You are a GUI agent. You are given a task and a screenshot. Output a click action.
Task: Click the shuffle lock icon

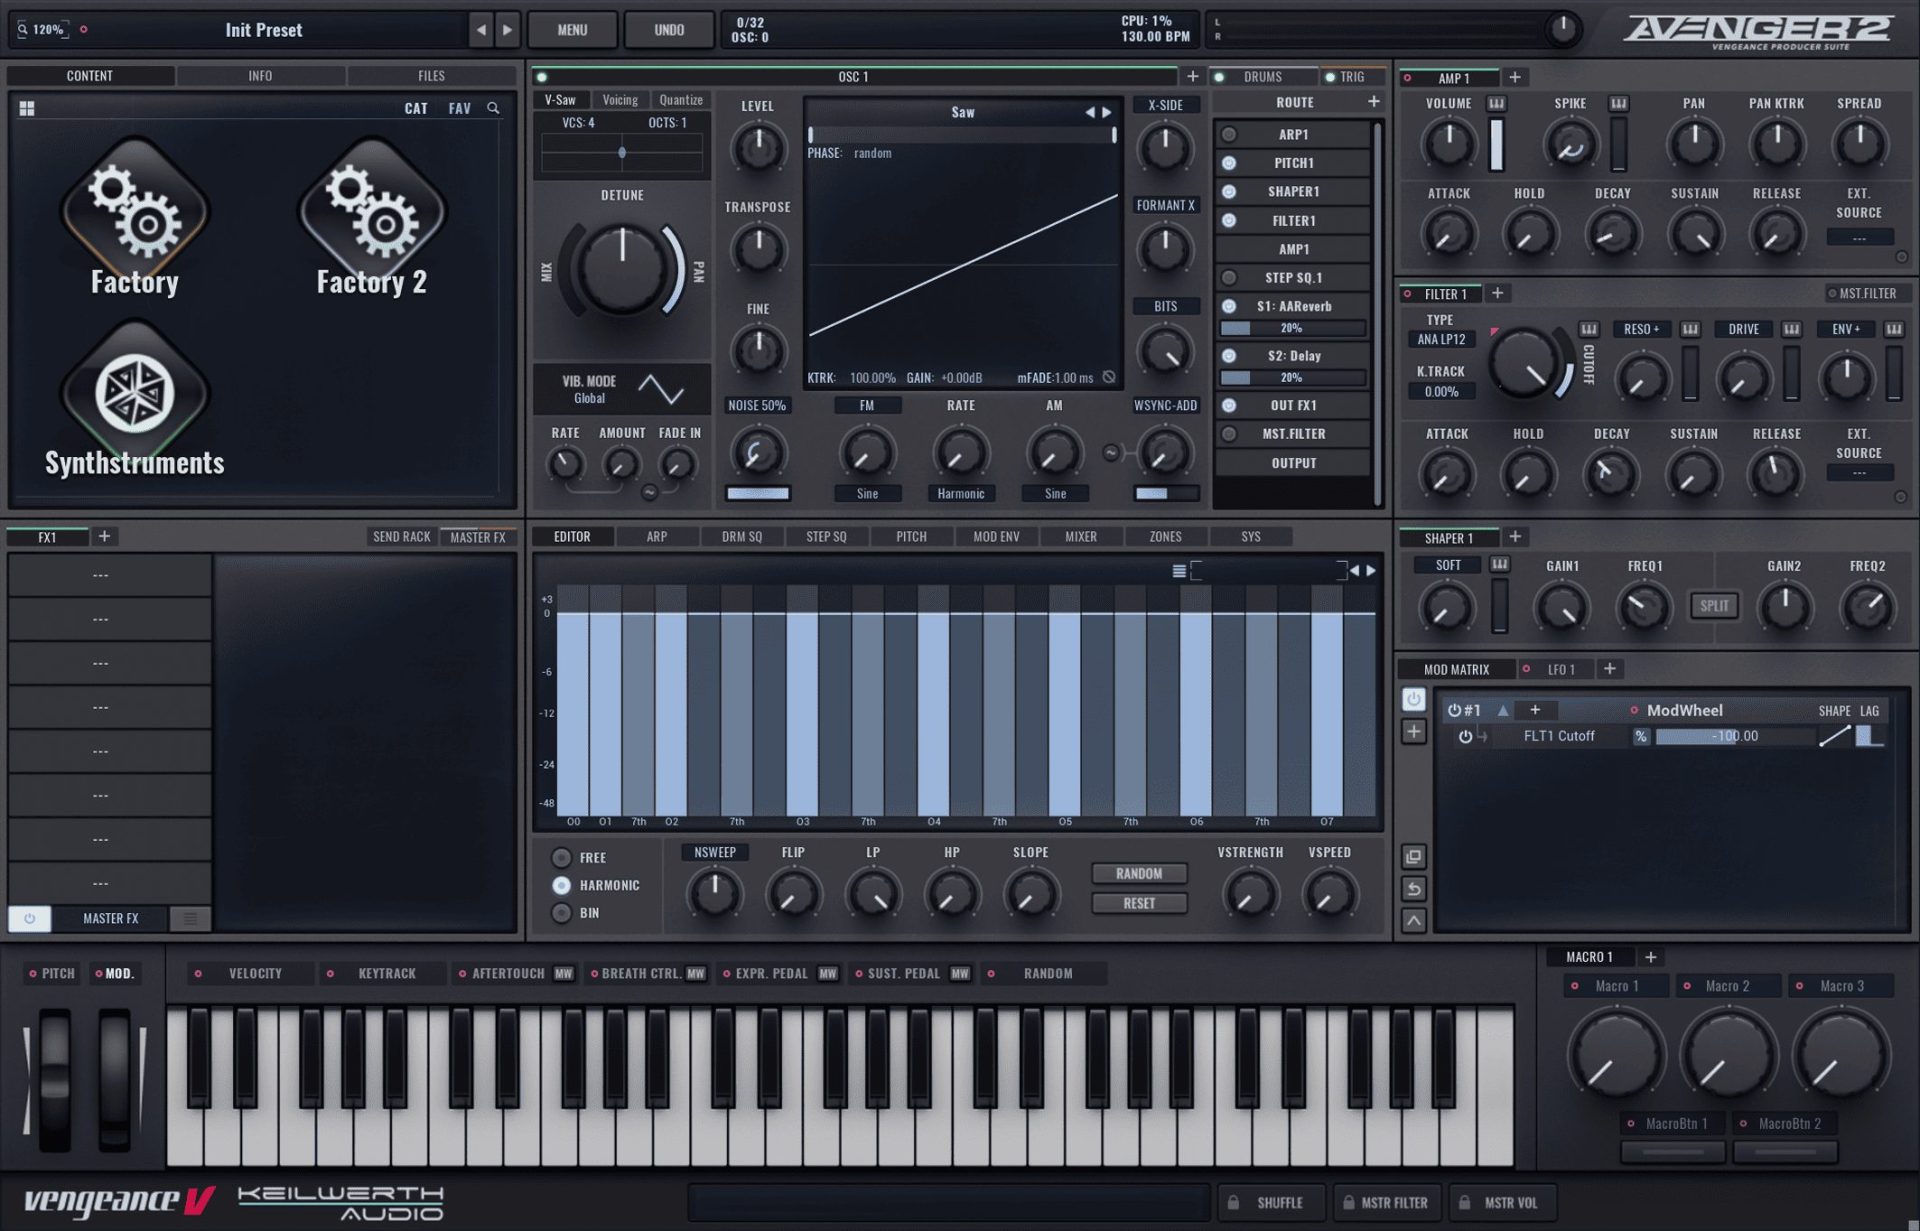[x=1233, y=1202]
